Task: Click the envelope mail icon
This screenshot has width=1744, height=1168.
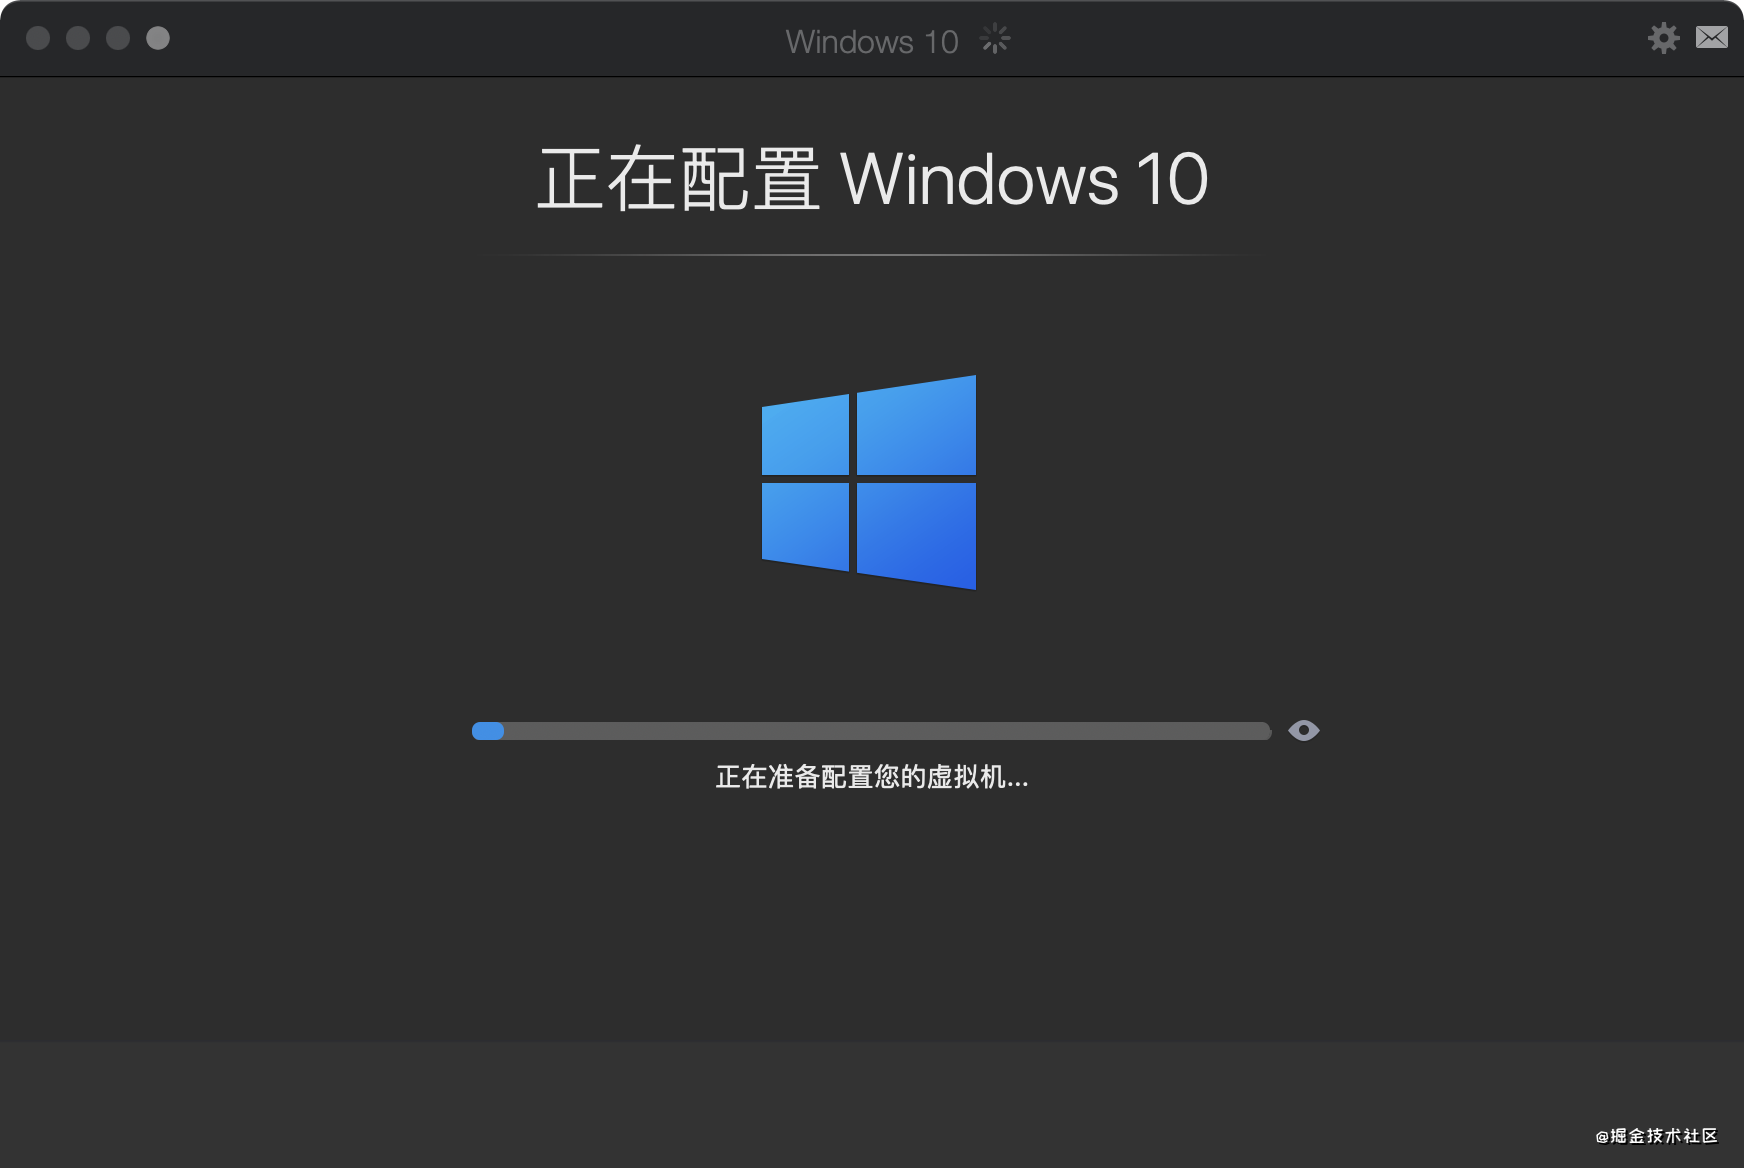Action: [x=1712, y=38]
